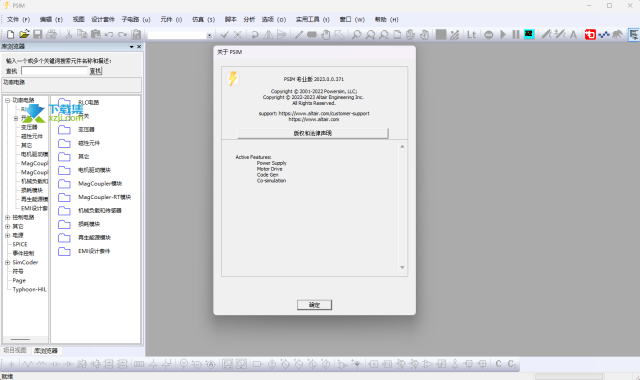Open a file with the folder icon

[x=24, y=35]
